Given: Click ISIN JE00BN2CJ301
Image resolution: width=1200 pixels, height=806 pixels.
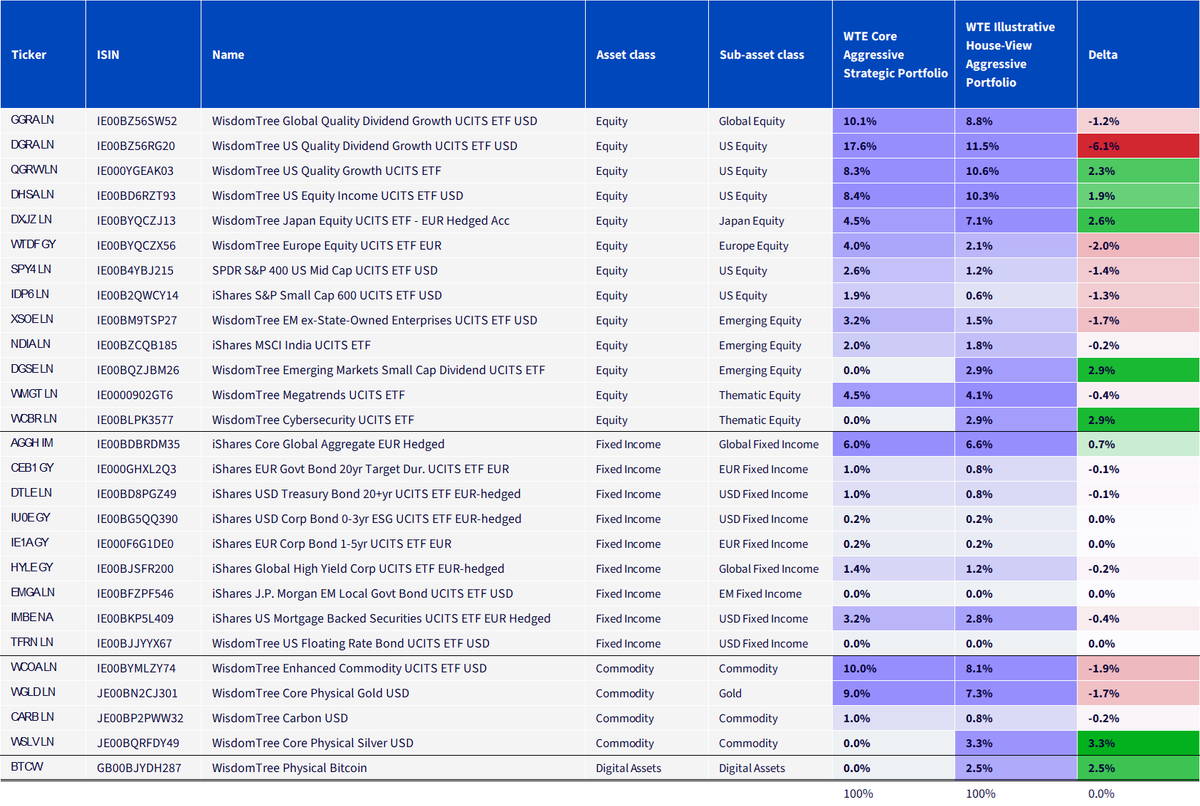Looking at the screenshot, I should [x=137, y=693].
